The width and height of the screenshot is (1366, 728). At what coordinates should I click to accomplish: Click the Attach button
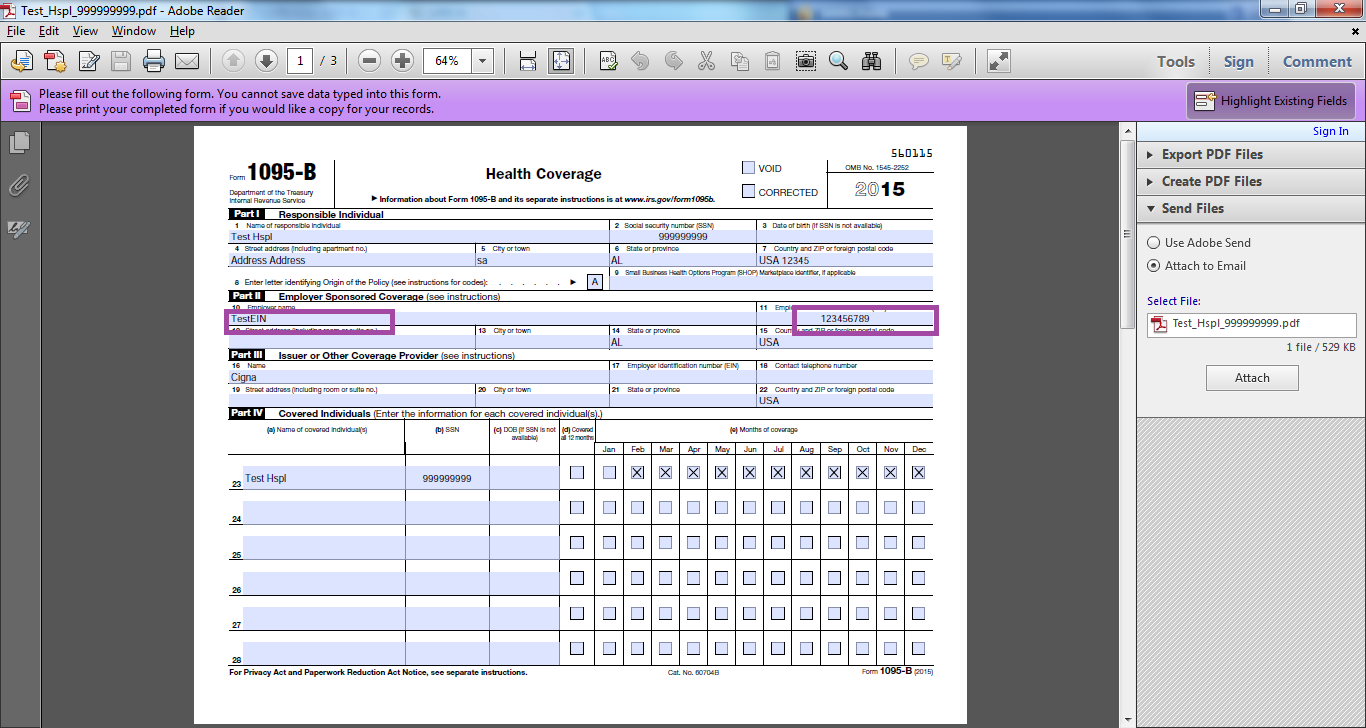1252,378
